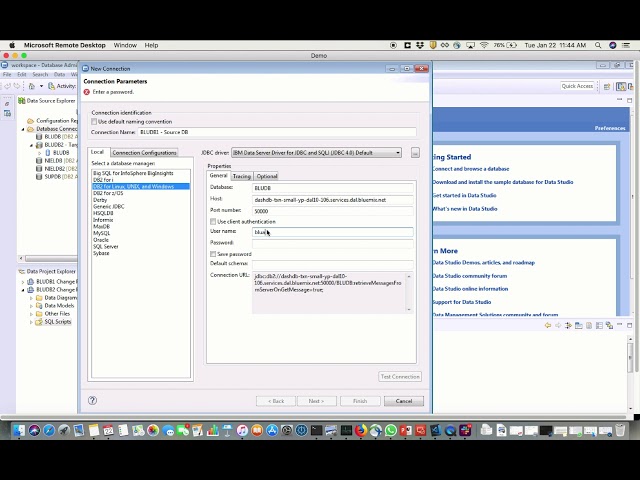The height and width of the screenshot is (480, 640).
Task: Select Derby database manager
Action: click(100, 200)
